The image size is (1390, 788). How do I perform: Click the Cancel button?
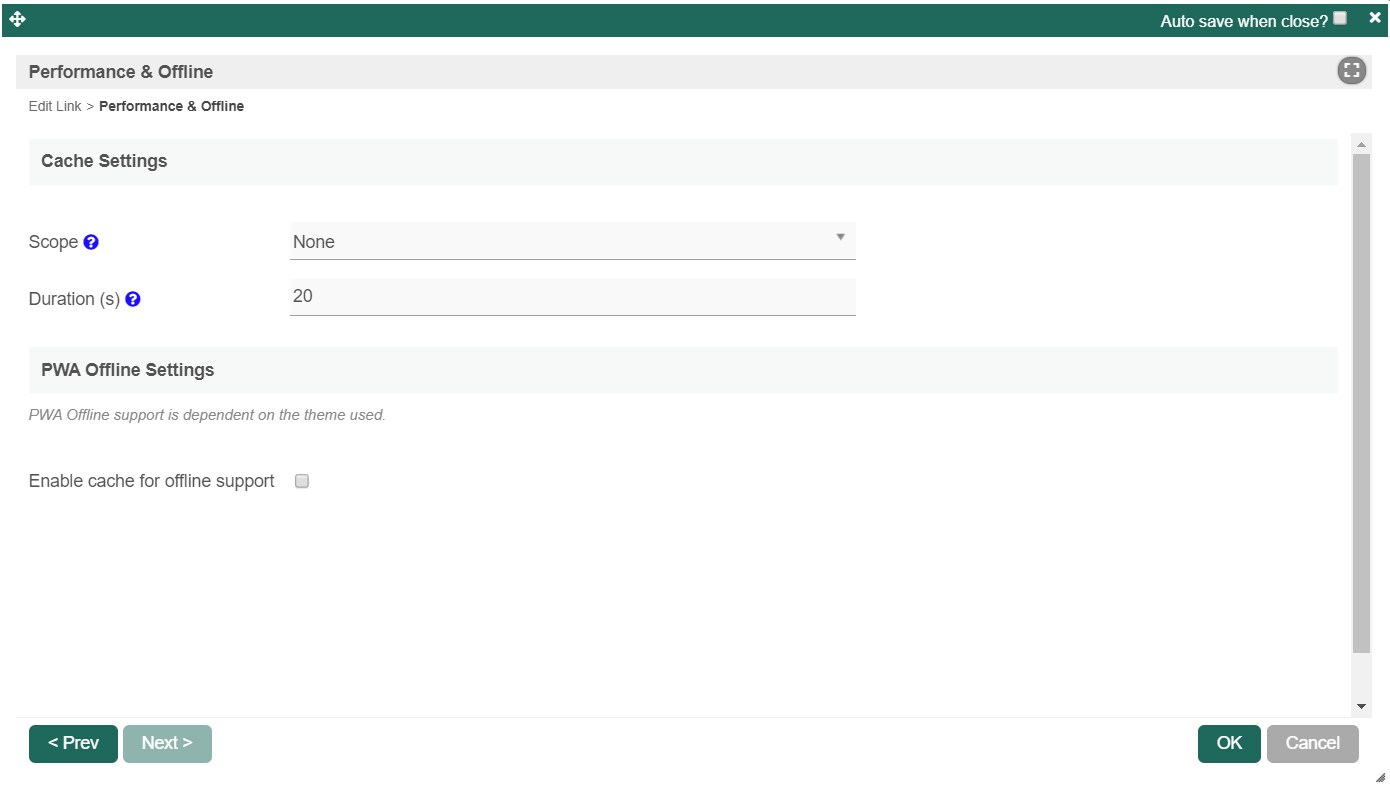1312,743
